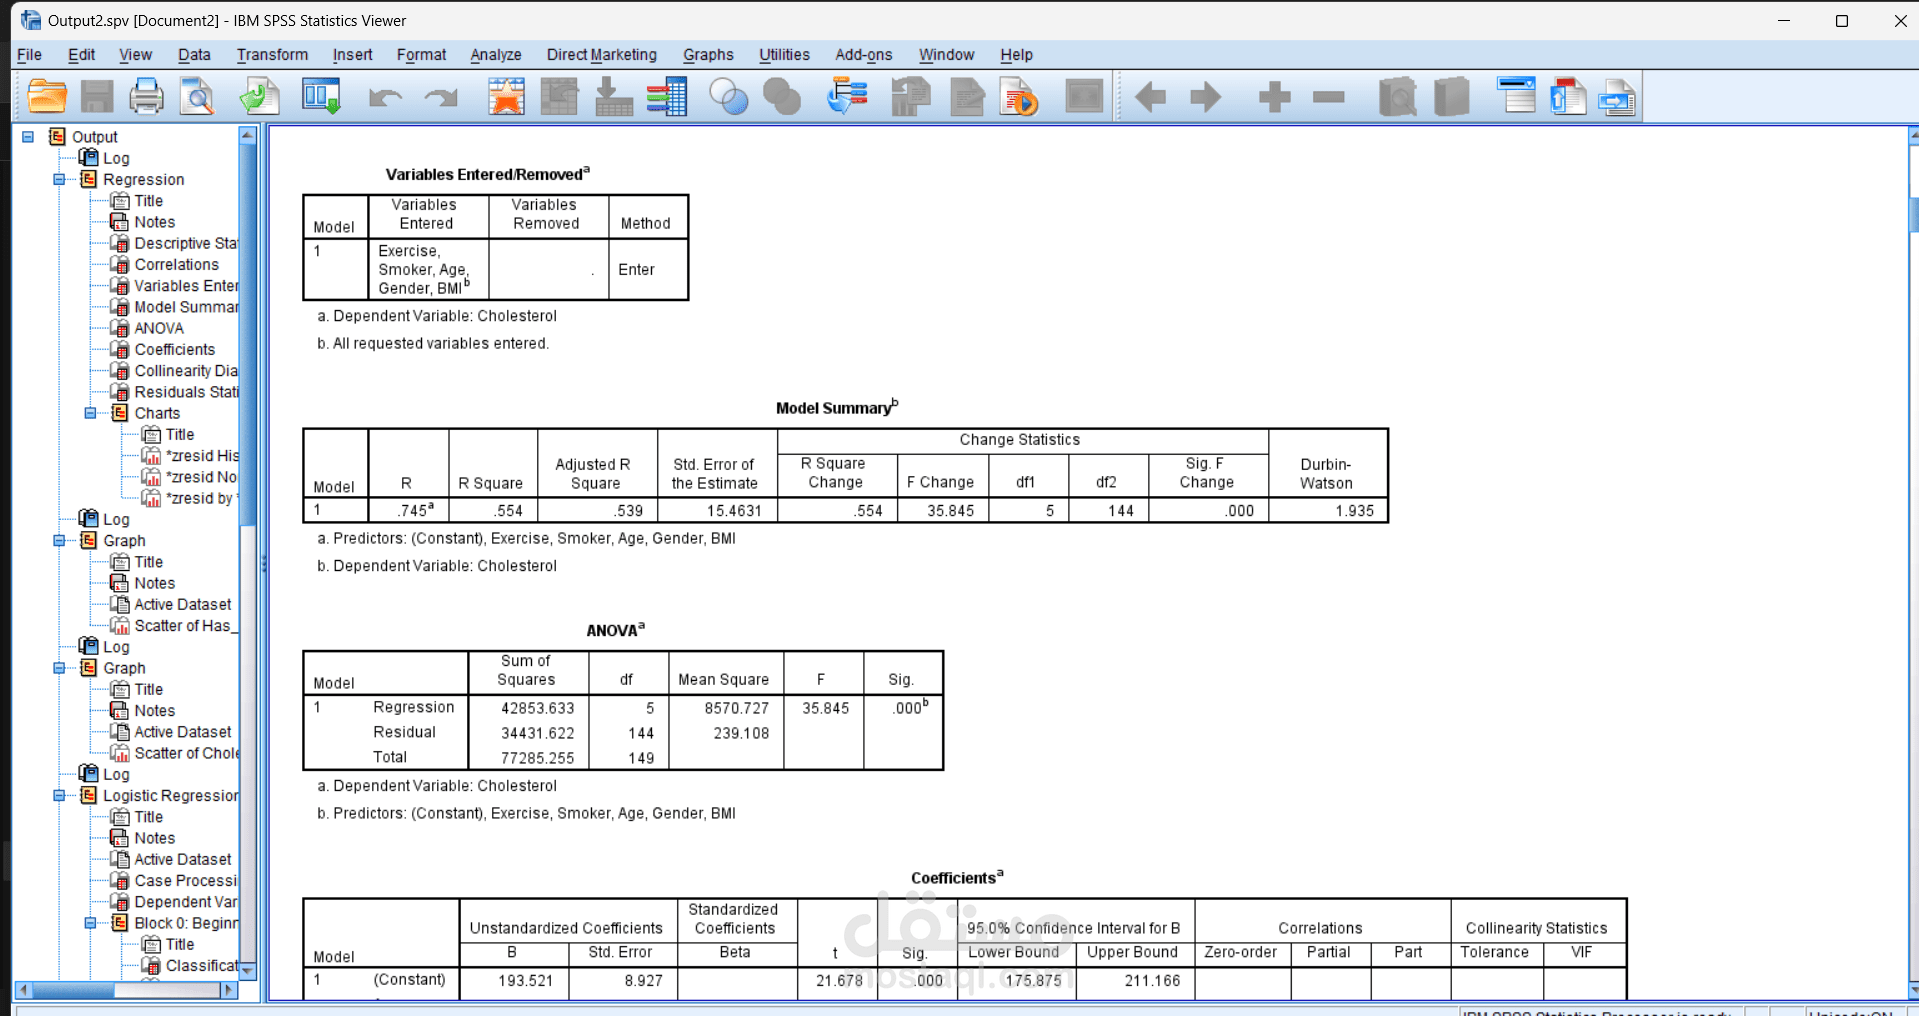Collapse the Charts outline node
This screenshot has height=1016, width=1919.
90,413
